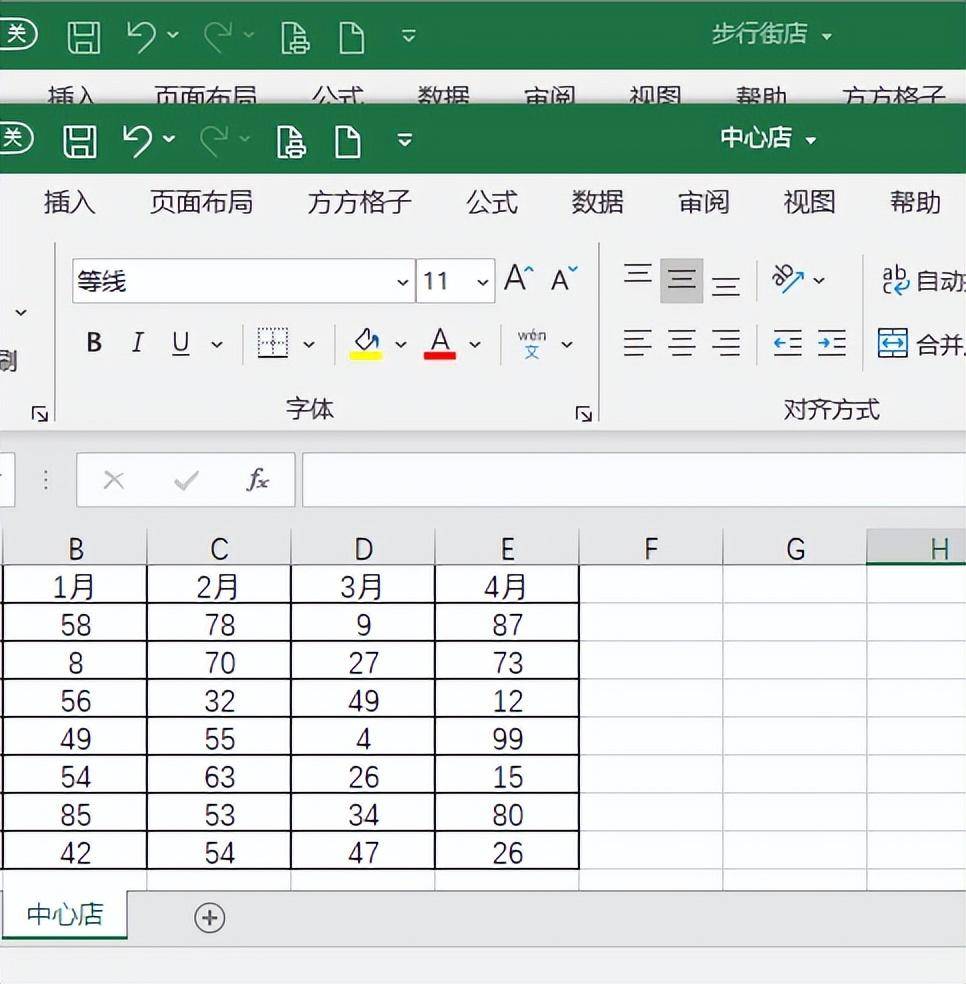
Task: Open font name 等线 combo box
Action: pyautogui.click(x=244, y=281)
